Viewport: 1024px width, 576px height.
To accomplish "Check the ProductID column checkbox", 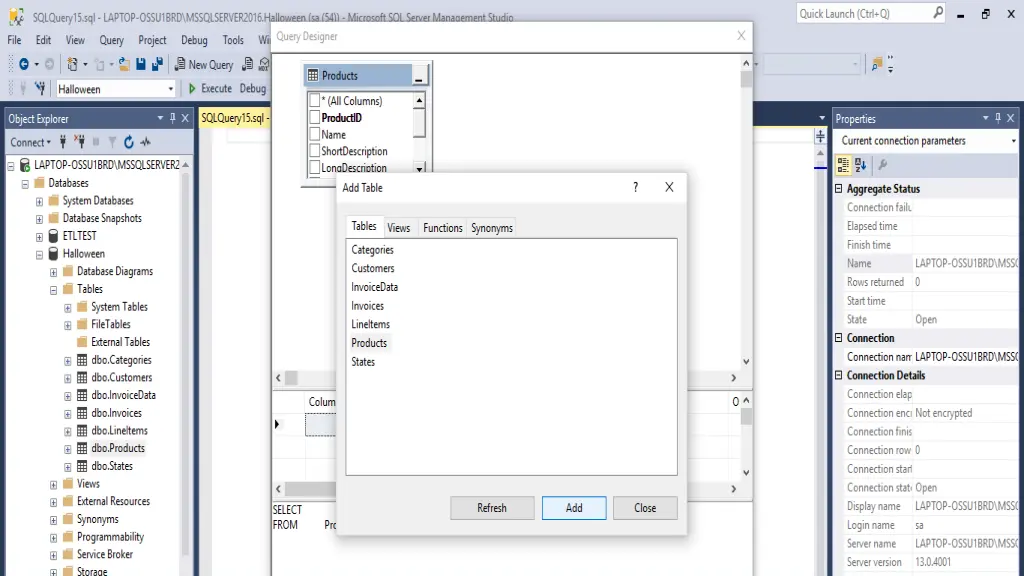I will 315,118.
